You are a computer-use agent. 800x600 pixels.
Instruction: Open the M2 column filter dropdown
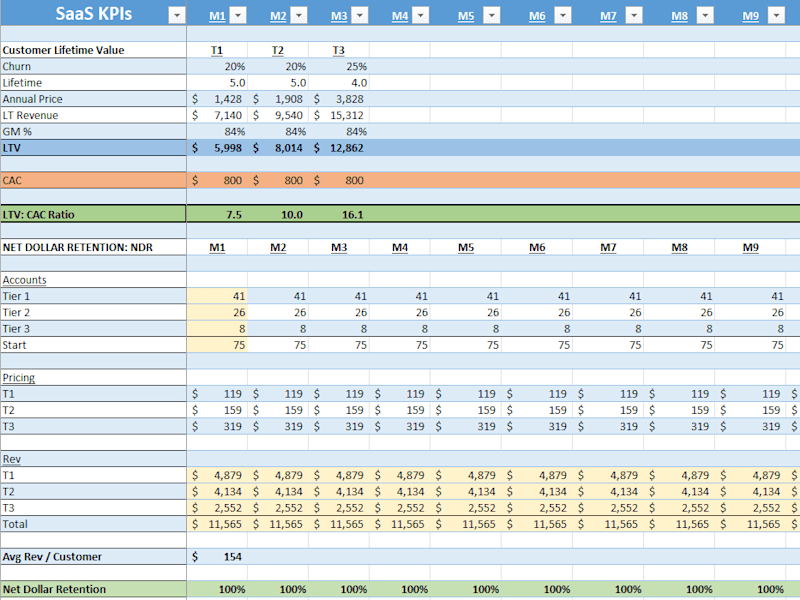point(299,15)
